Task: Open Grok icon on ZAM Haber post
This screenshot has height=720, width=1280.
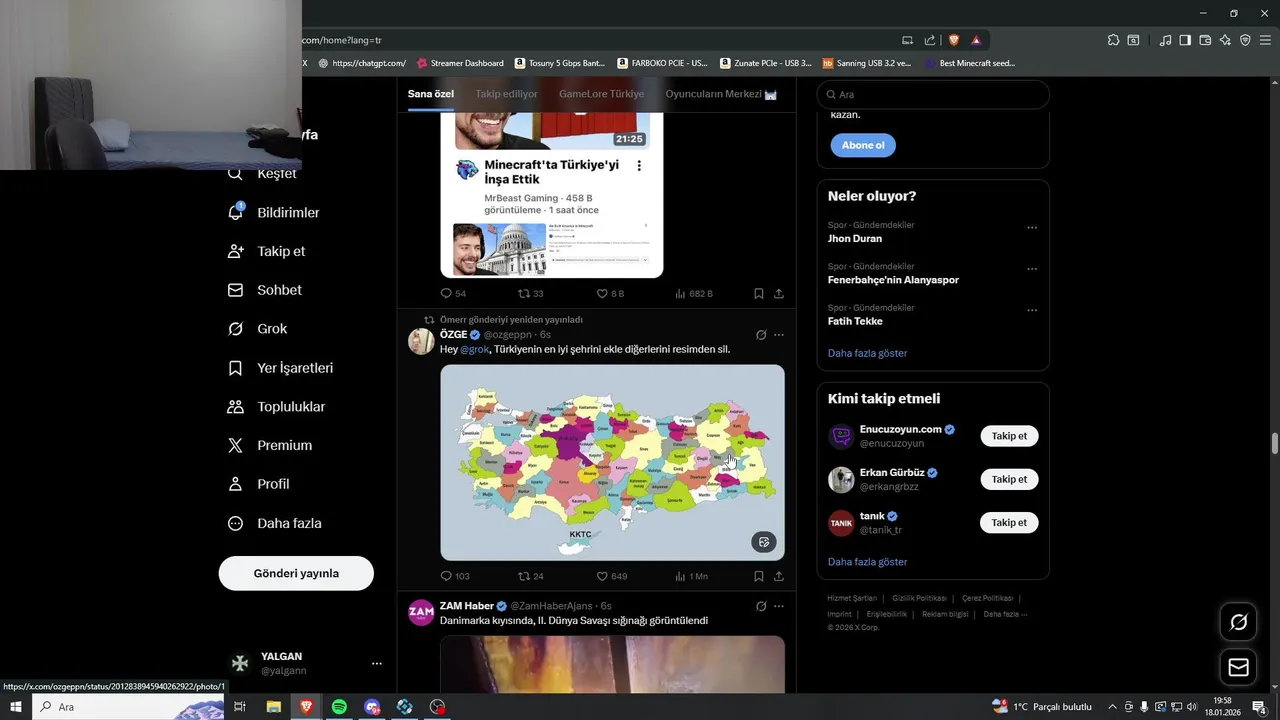Action: [x=760, y=606]
